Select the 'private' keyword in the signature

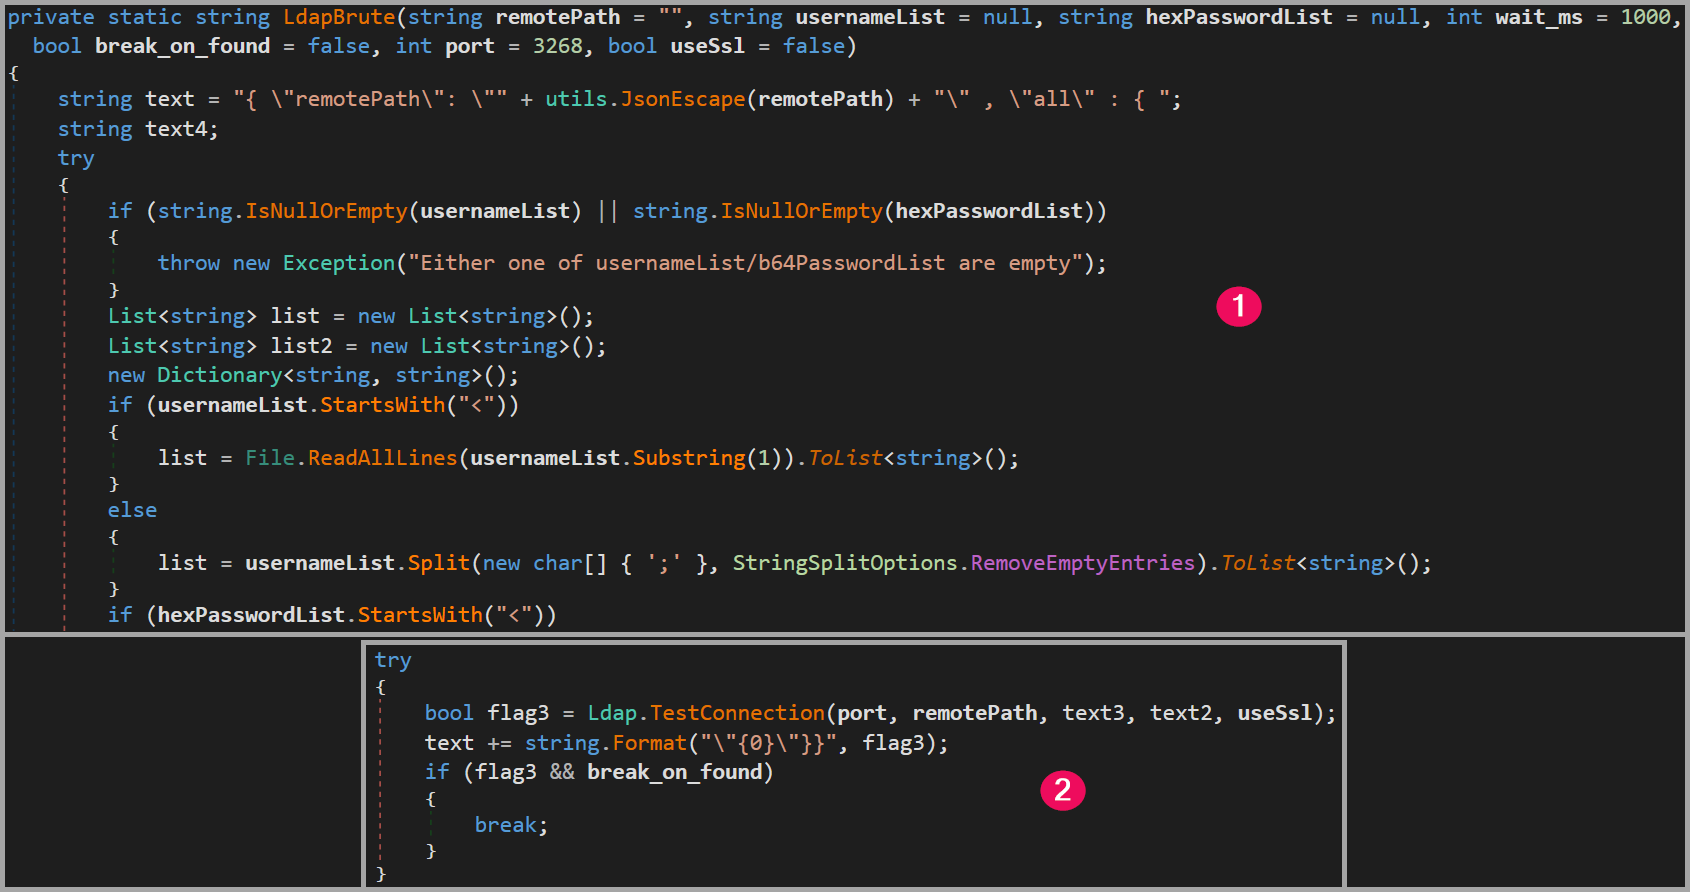[51, 17]
